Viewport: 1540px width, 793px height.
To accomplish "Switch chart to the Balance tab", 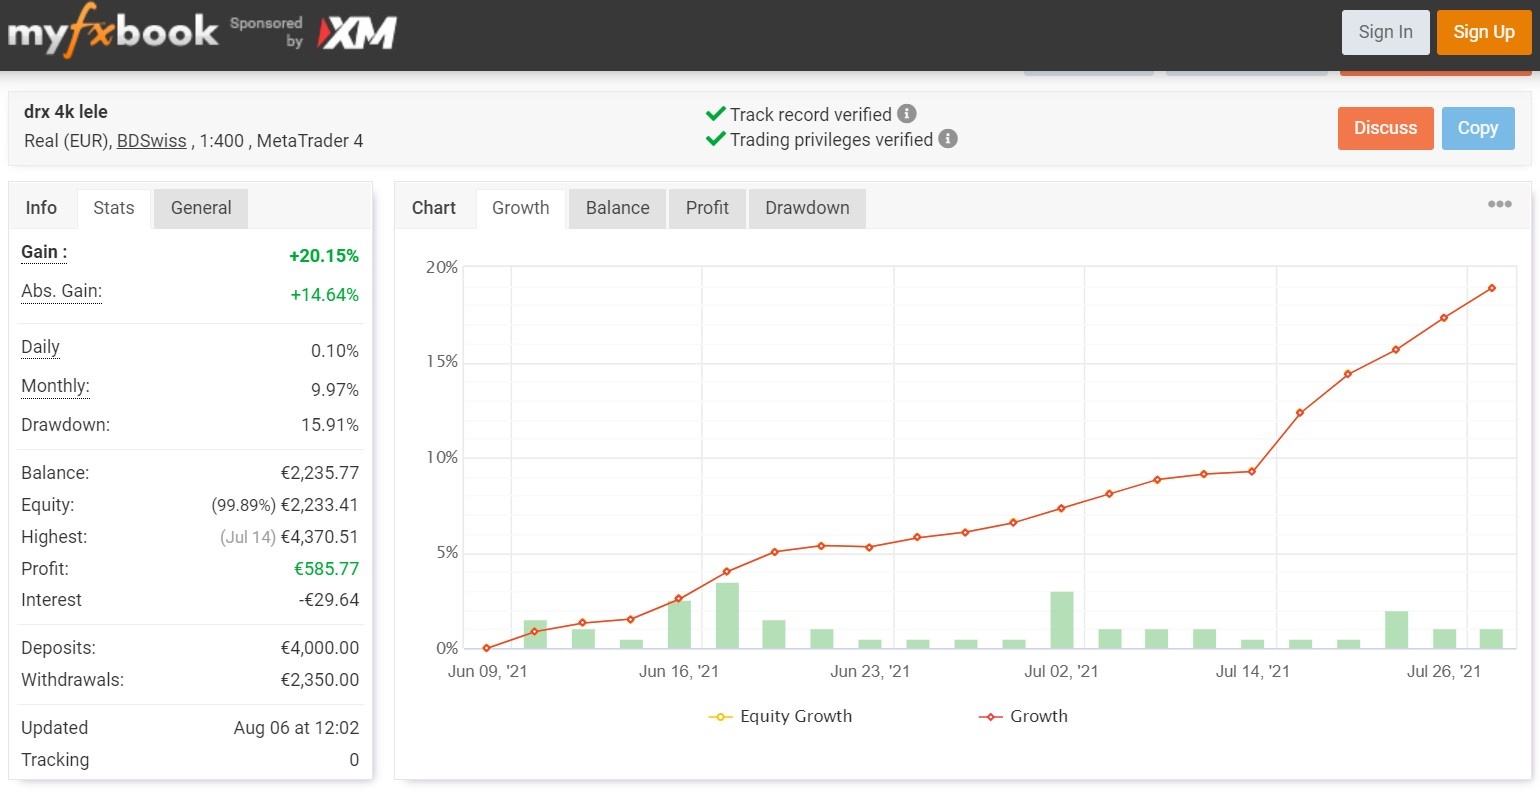I will (617, 208).
